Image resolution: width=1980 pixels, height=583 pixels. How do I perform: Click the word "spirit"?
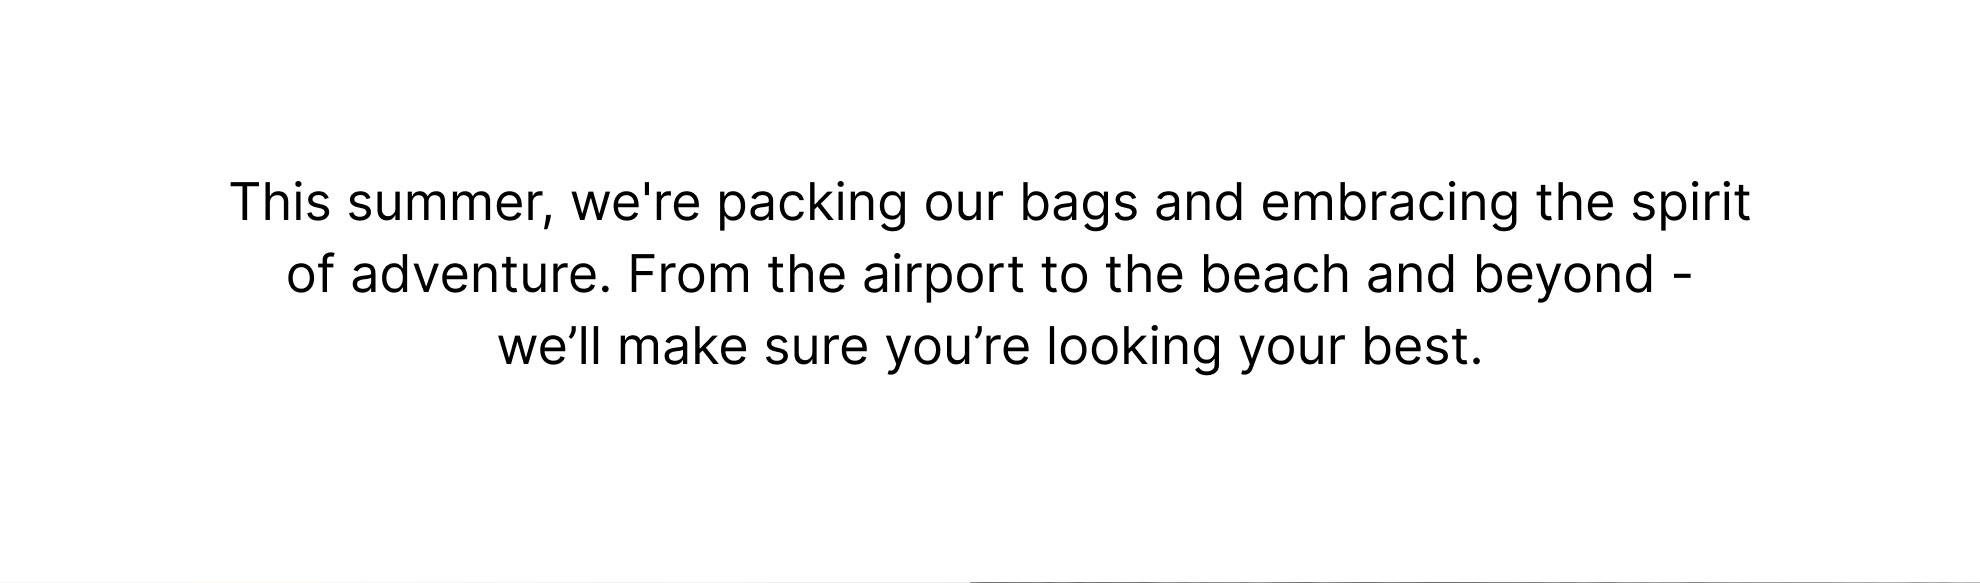(x=1691, y=206)
